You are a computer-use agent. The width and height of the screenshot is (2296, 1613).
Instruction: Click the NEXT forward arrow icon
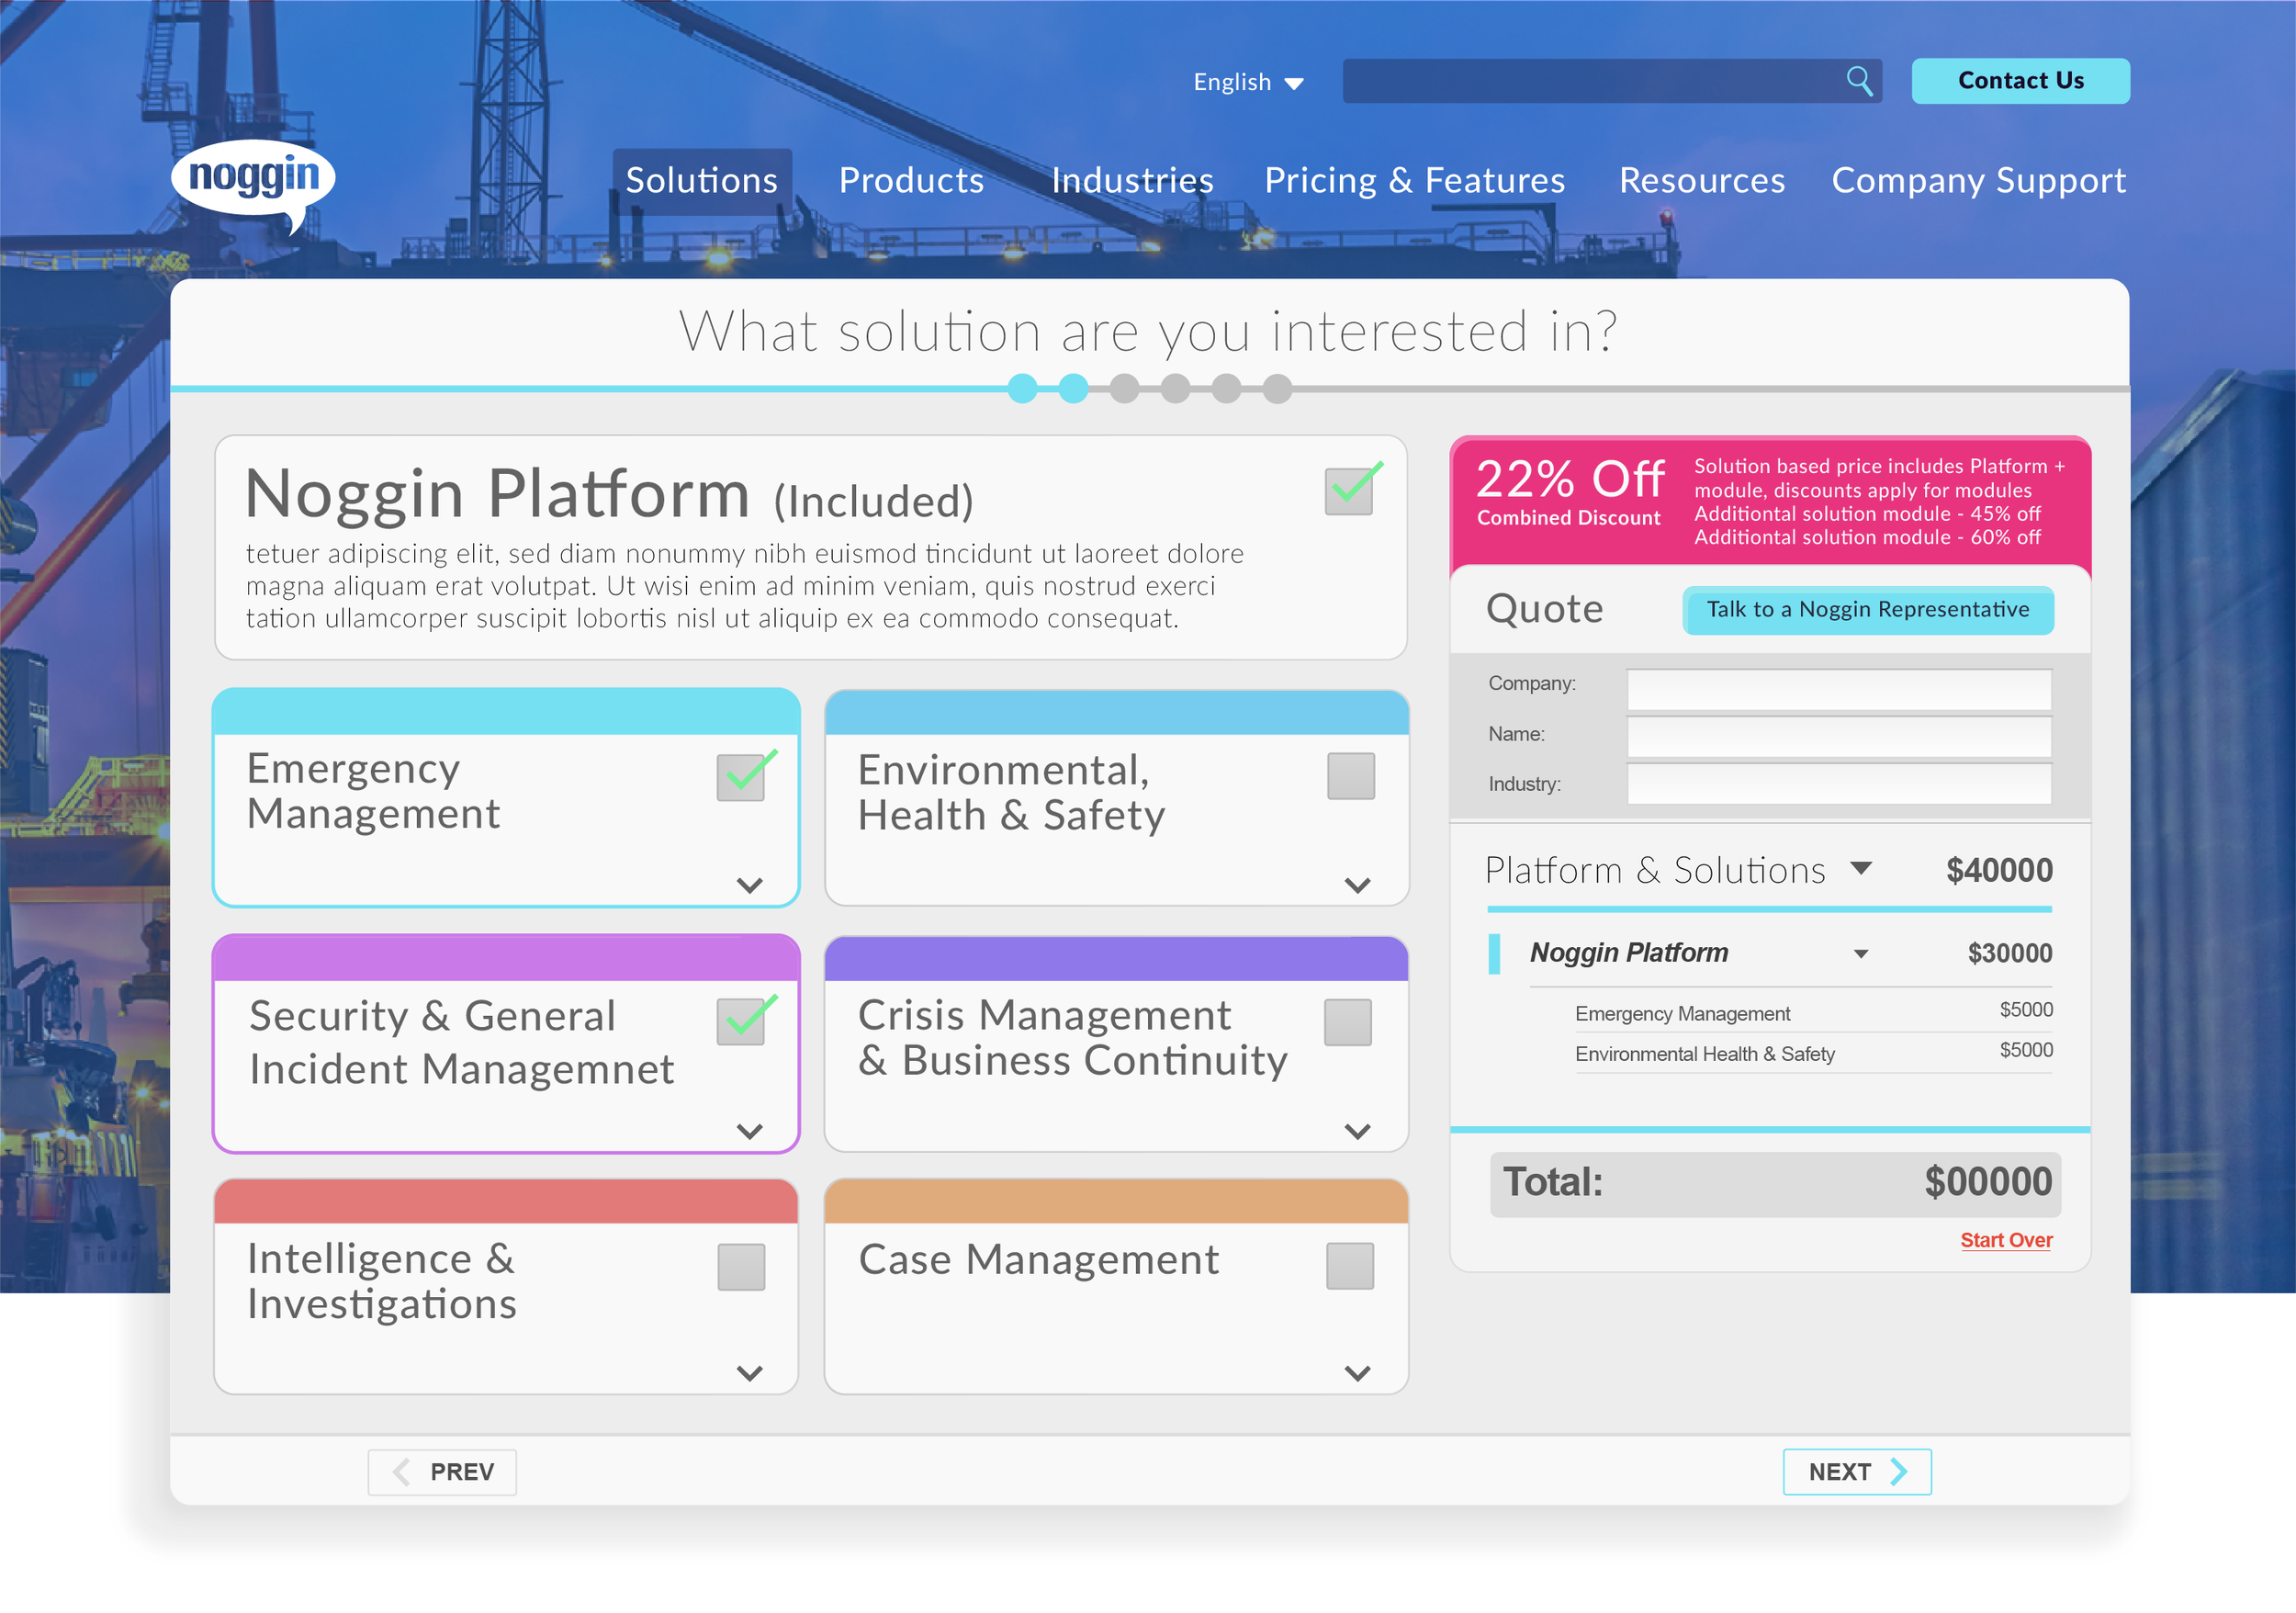1898,1471
